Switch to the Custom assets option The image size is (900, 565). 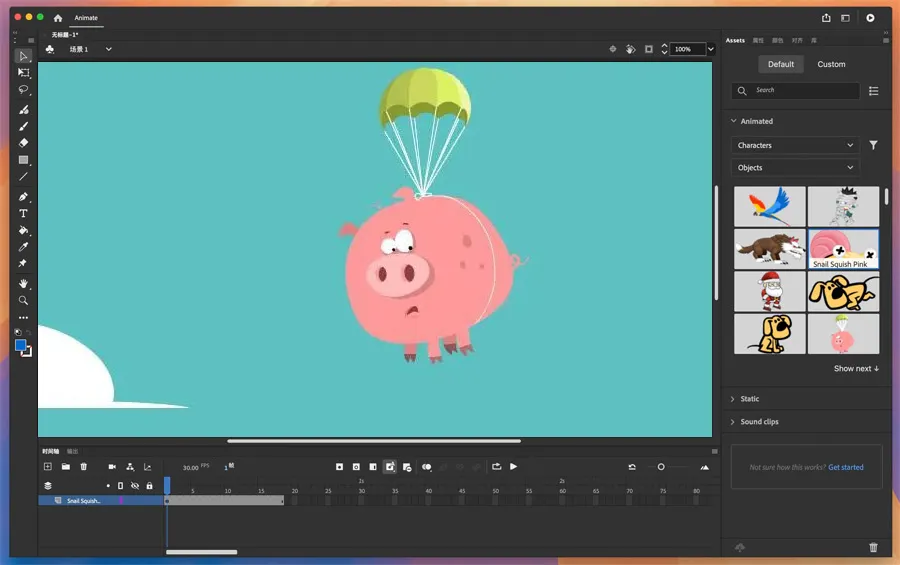coord(831,64)
